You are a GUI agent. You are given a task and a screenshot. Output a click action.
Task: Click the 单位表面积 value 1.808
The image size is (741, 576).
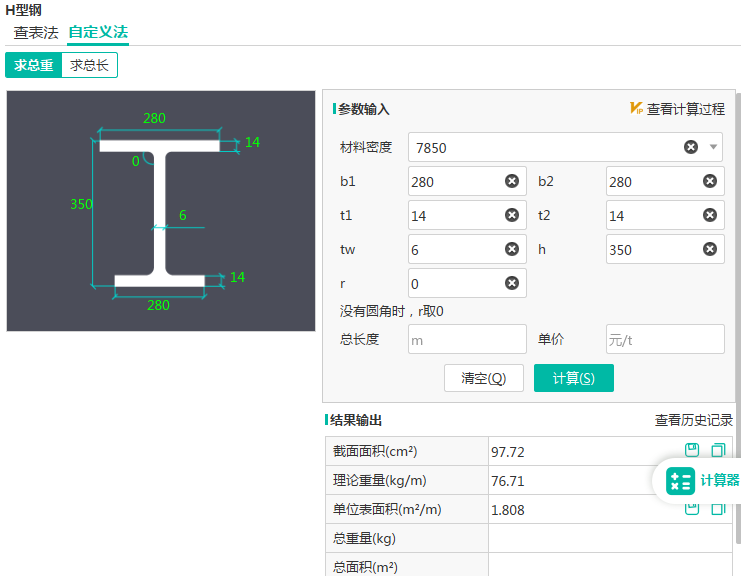point(508,510)
